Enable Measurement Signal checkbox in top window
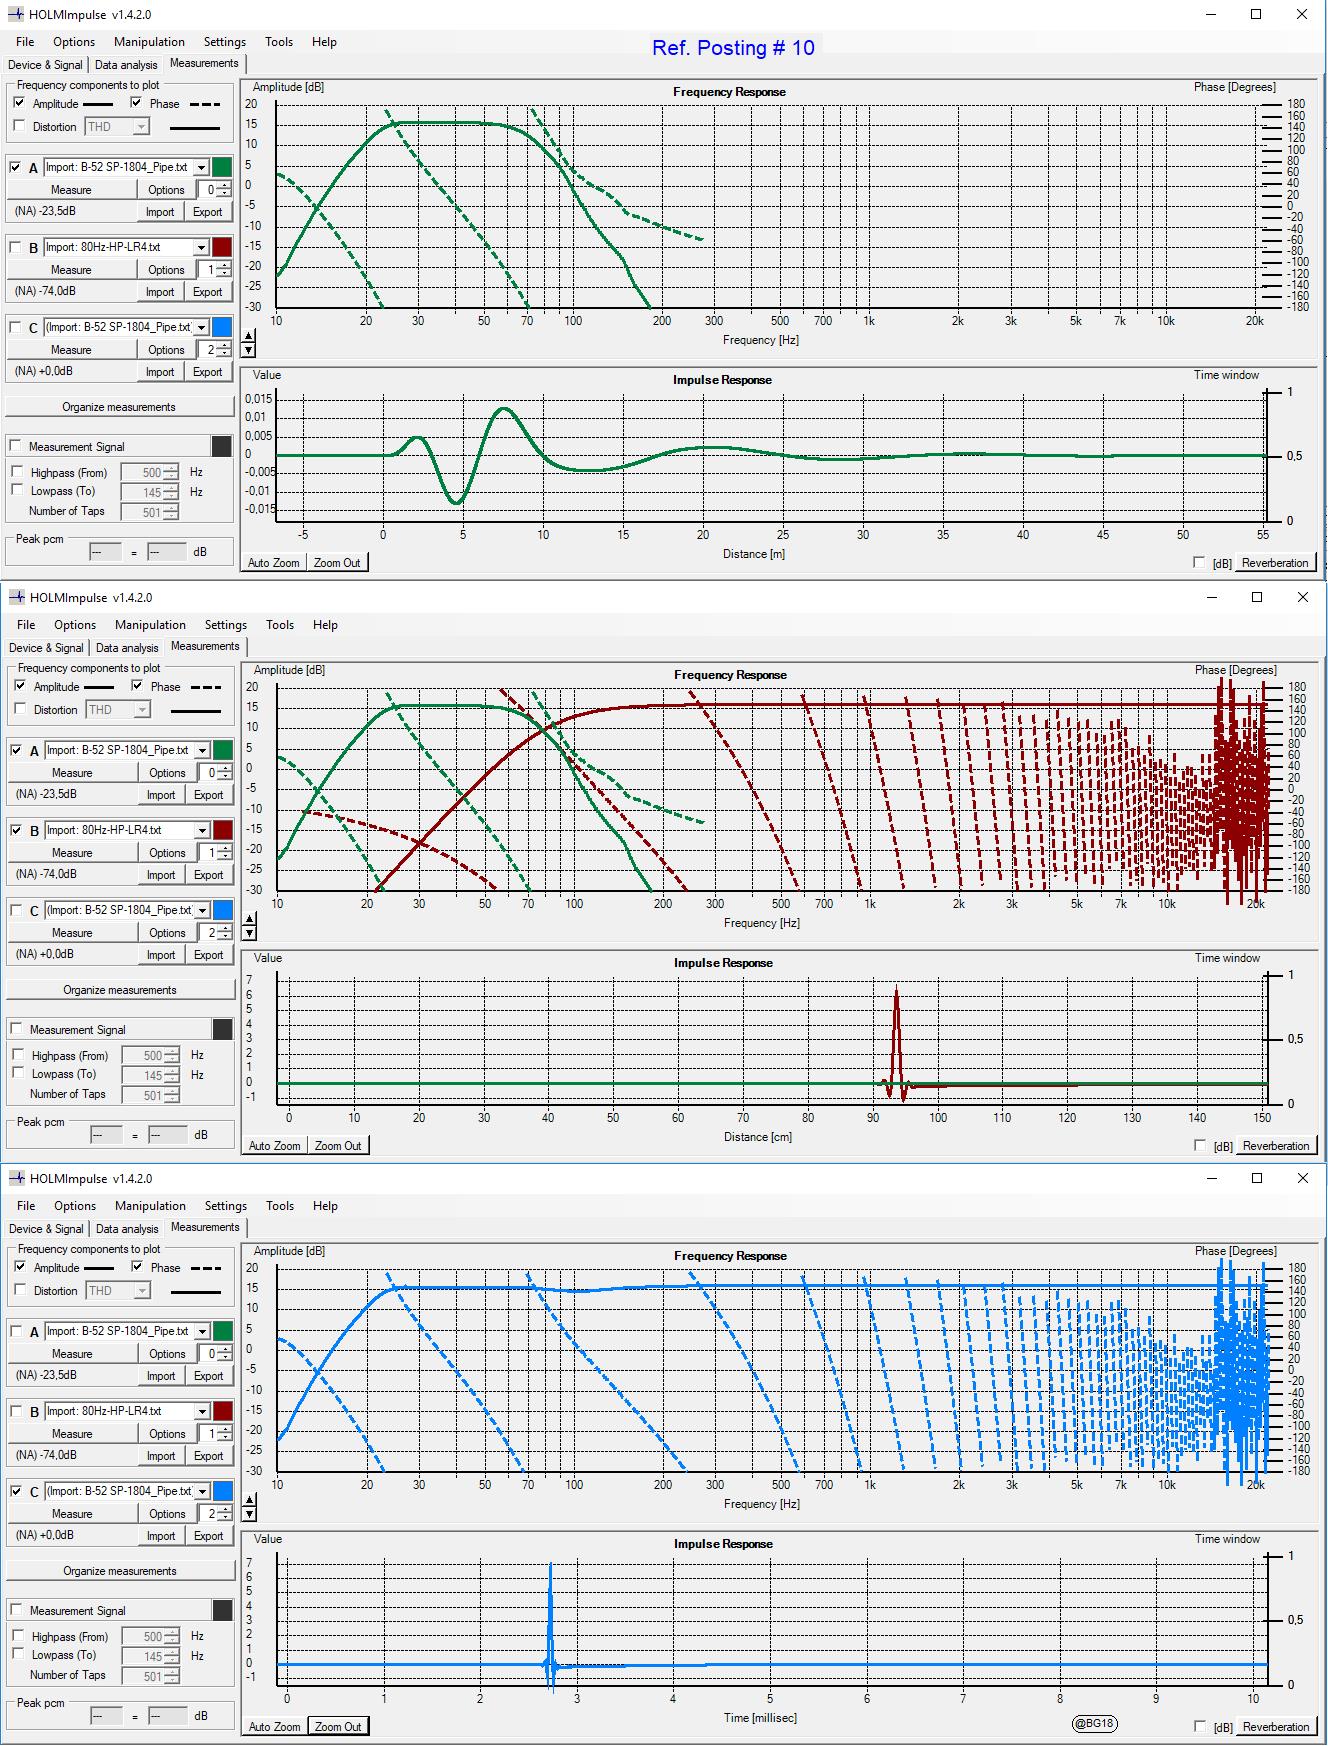1328x1746 pixels. [16, 446]
